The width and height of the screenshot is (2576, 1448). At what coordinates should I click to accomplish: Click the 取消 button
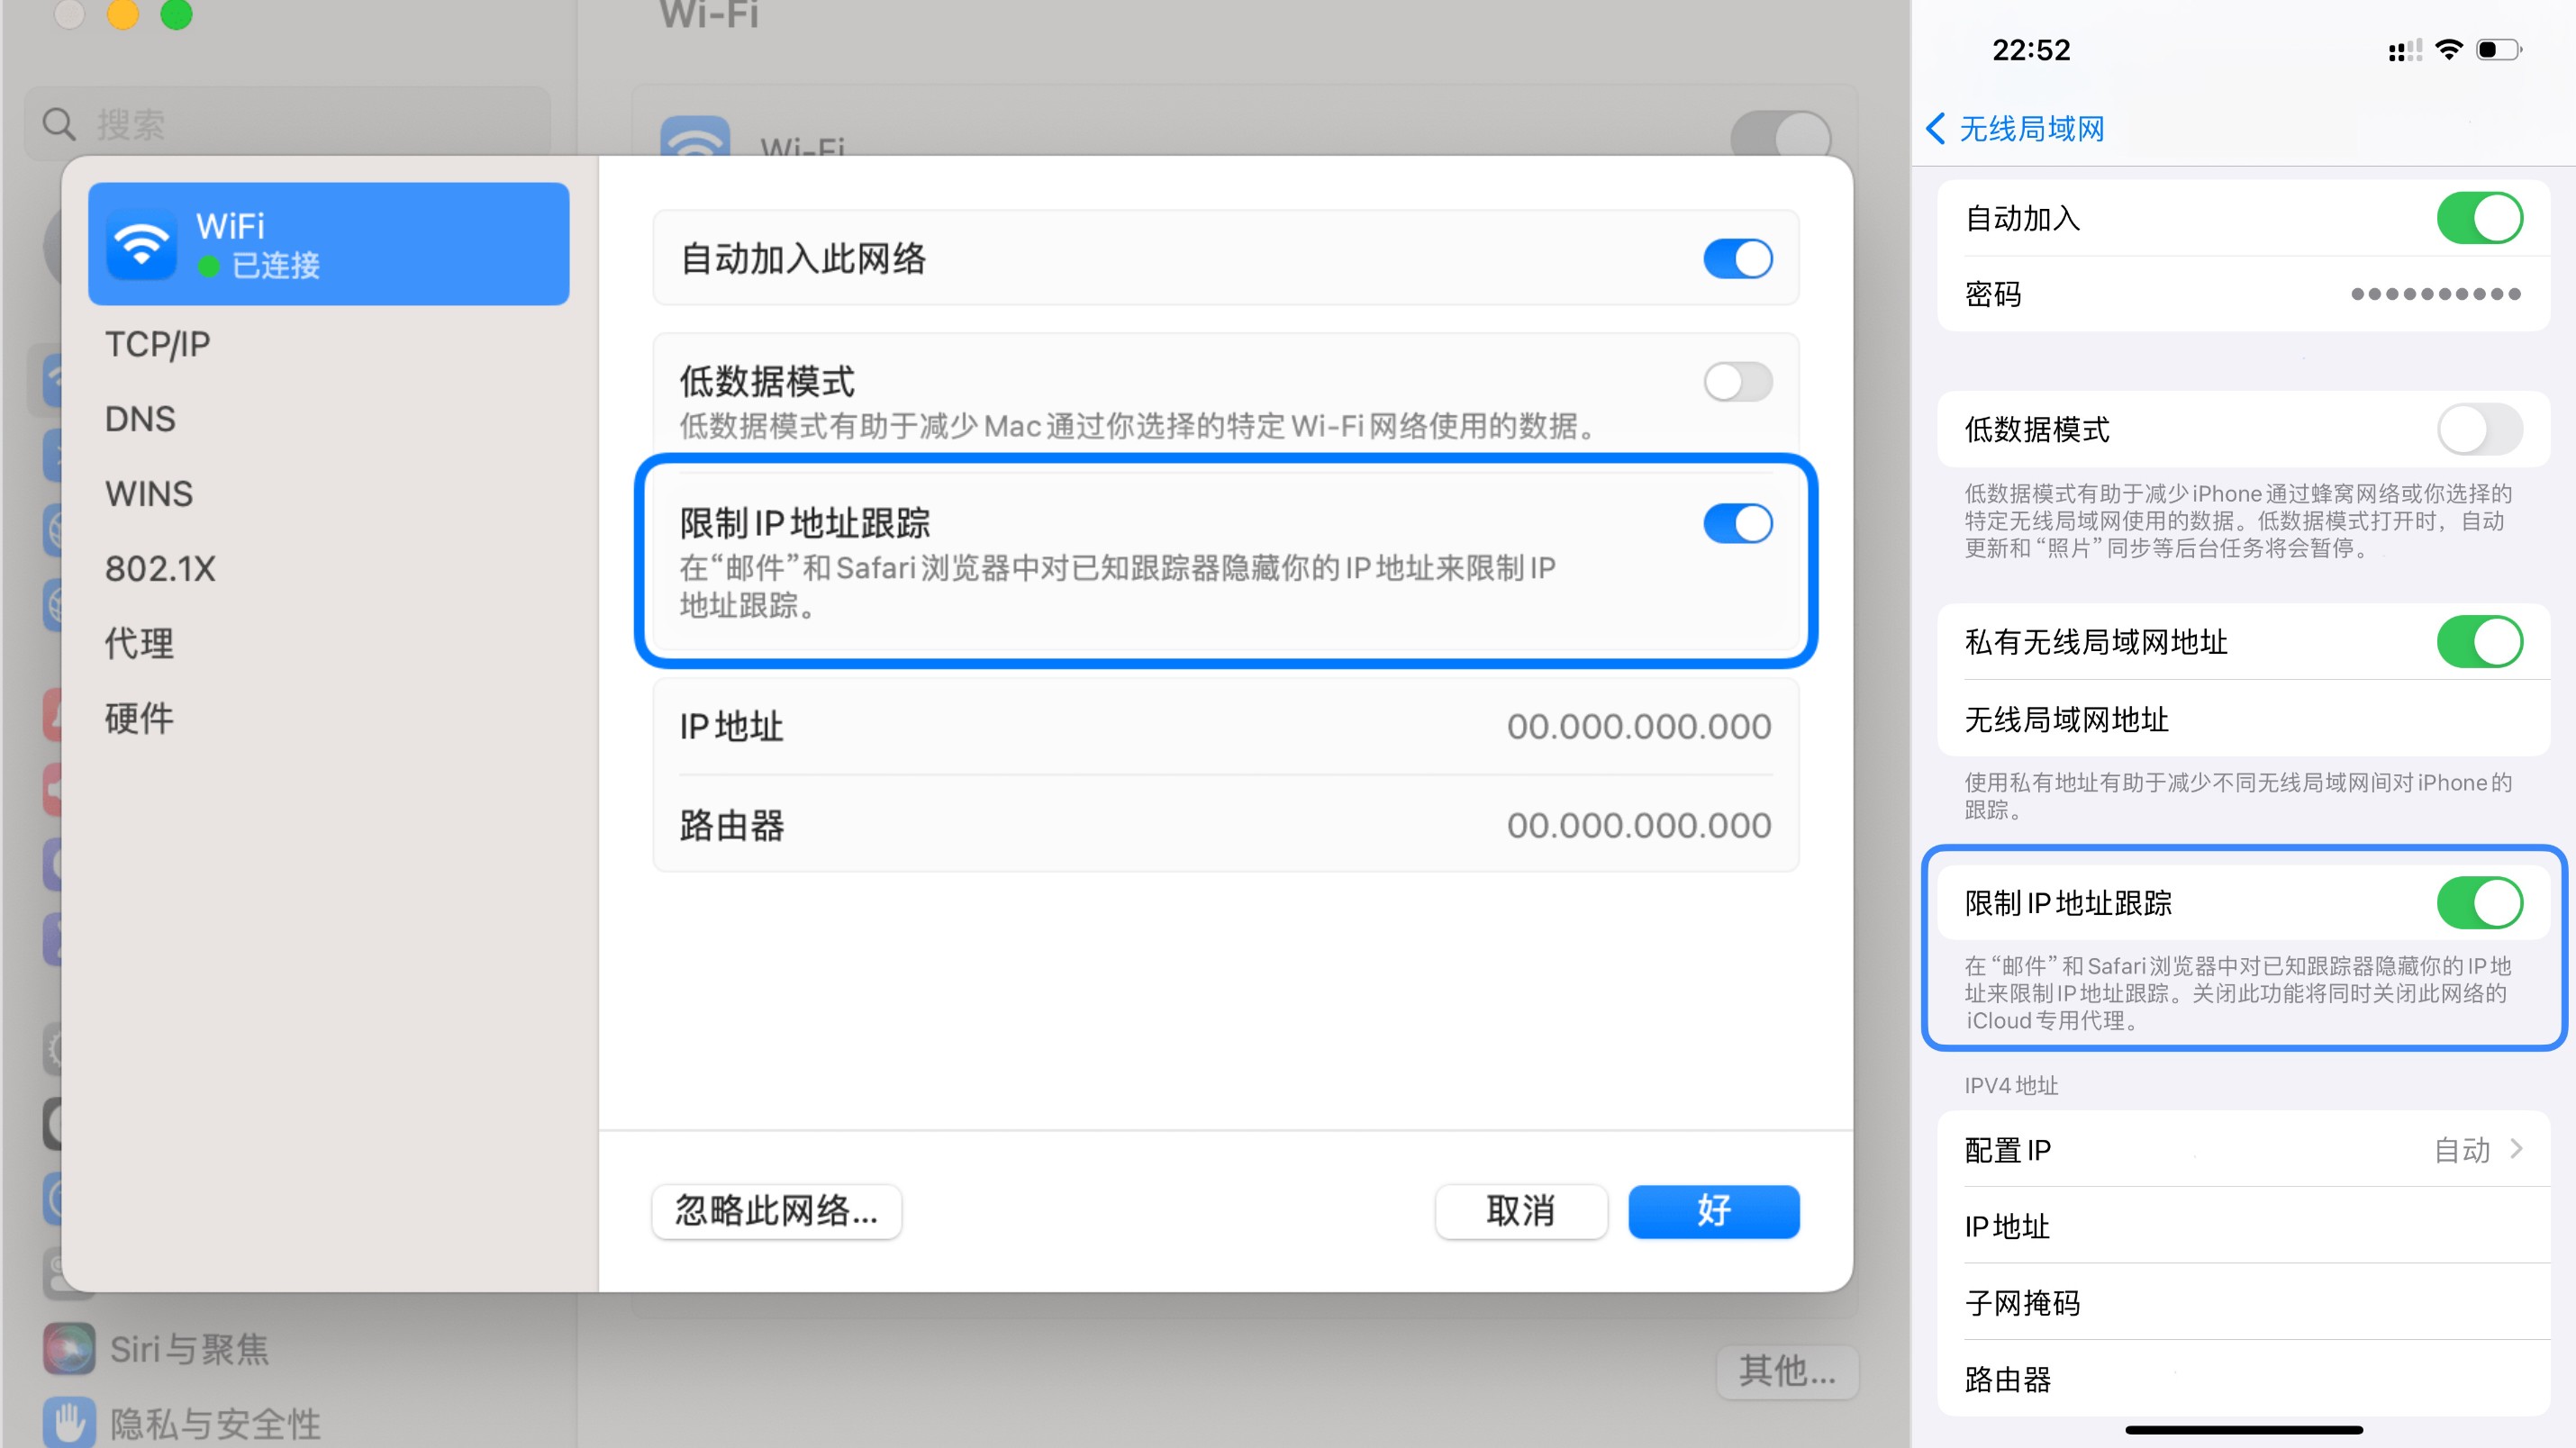pos(1521,1211)
